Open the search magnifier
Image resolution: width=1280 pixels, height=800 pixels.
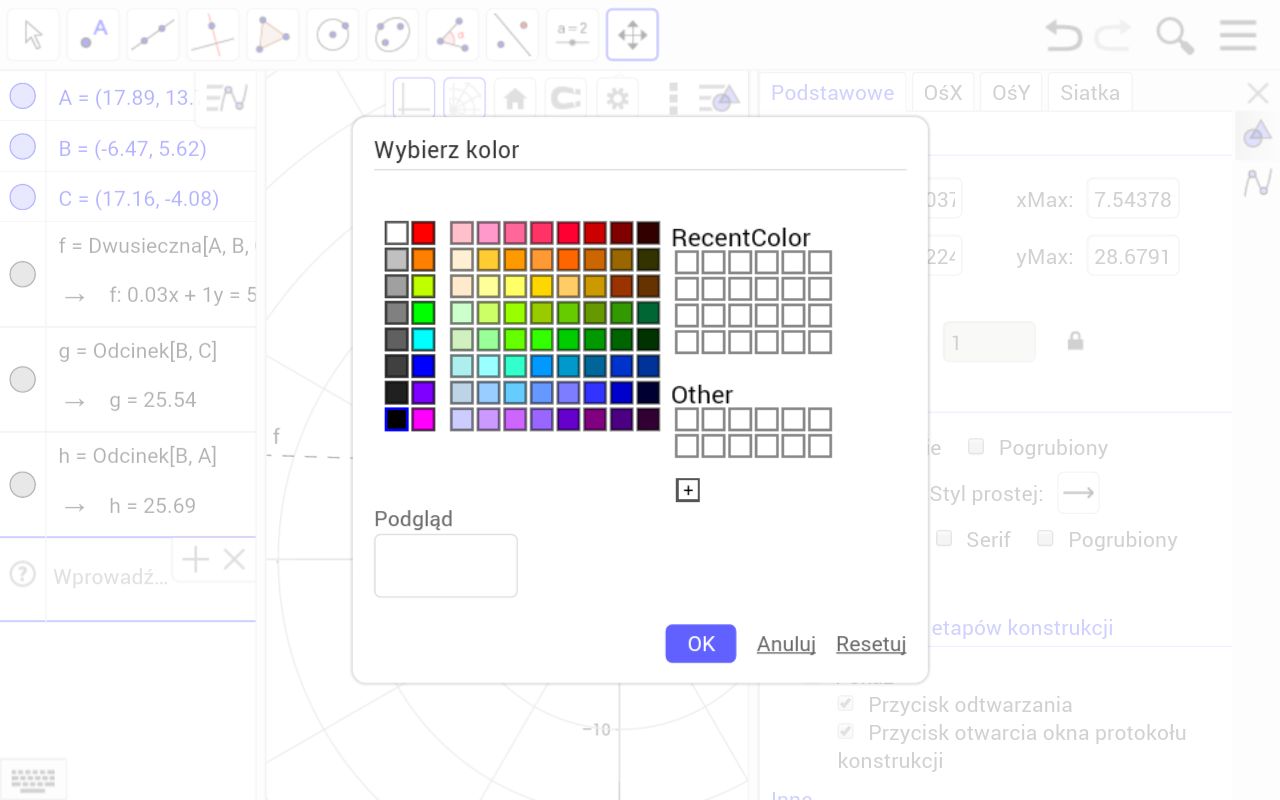tap(1175, 36)
